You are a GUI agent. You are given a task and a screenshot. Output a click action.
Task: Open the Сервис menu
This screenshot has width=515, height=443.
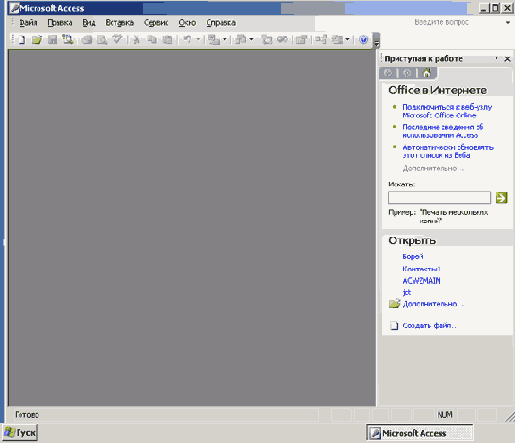pyautogui.click(x=156, y=23)
